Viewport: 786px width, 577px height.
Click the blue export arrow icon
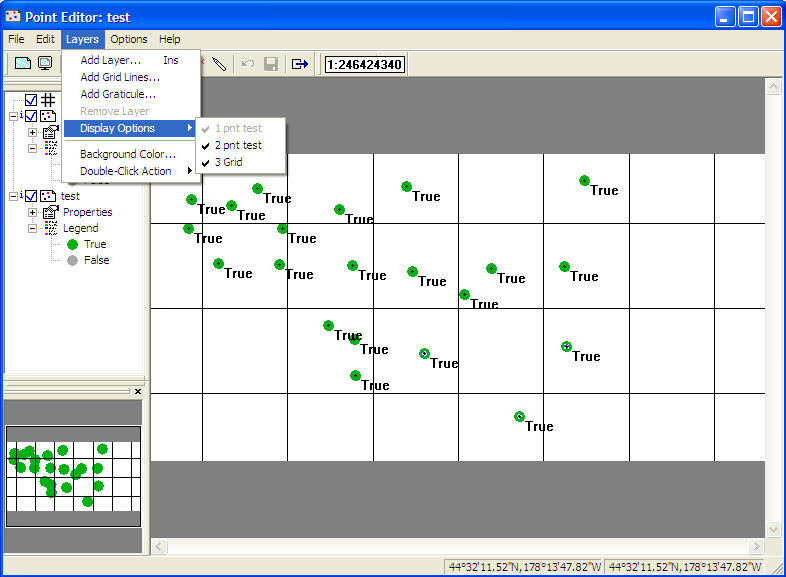coord(300,64)
